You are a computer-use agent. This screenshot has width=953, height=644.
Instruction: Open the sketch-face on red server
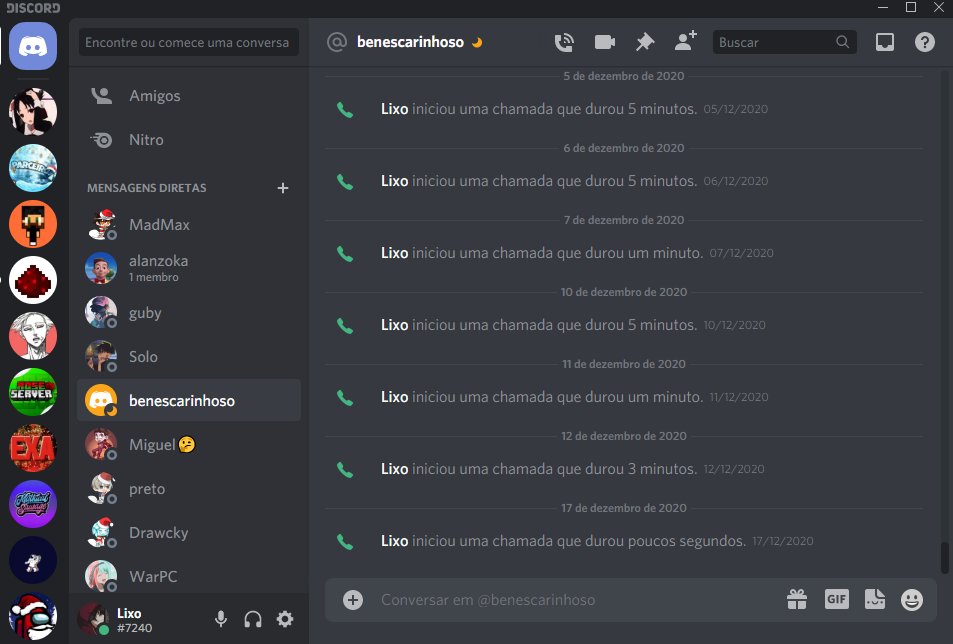(x=33, y=336)
